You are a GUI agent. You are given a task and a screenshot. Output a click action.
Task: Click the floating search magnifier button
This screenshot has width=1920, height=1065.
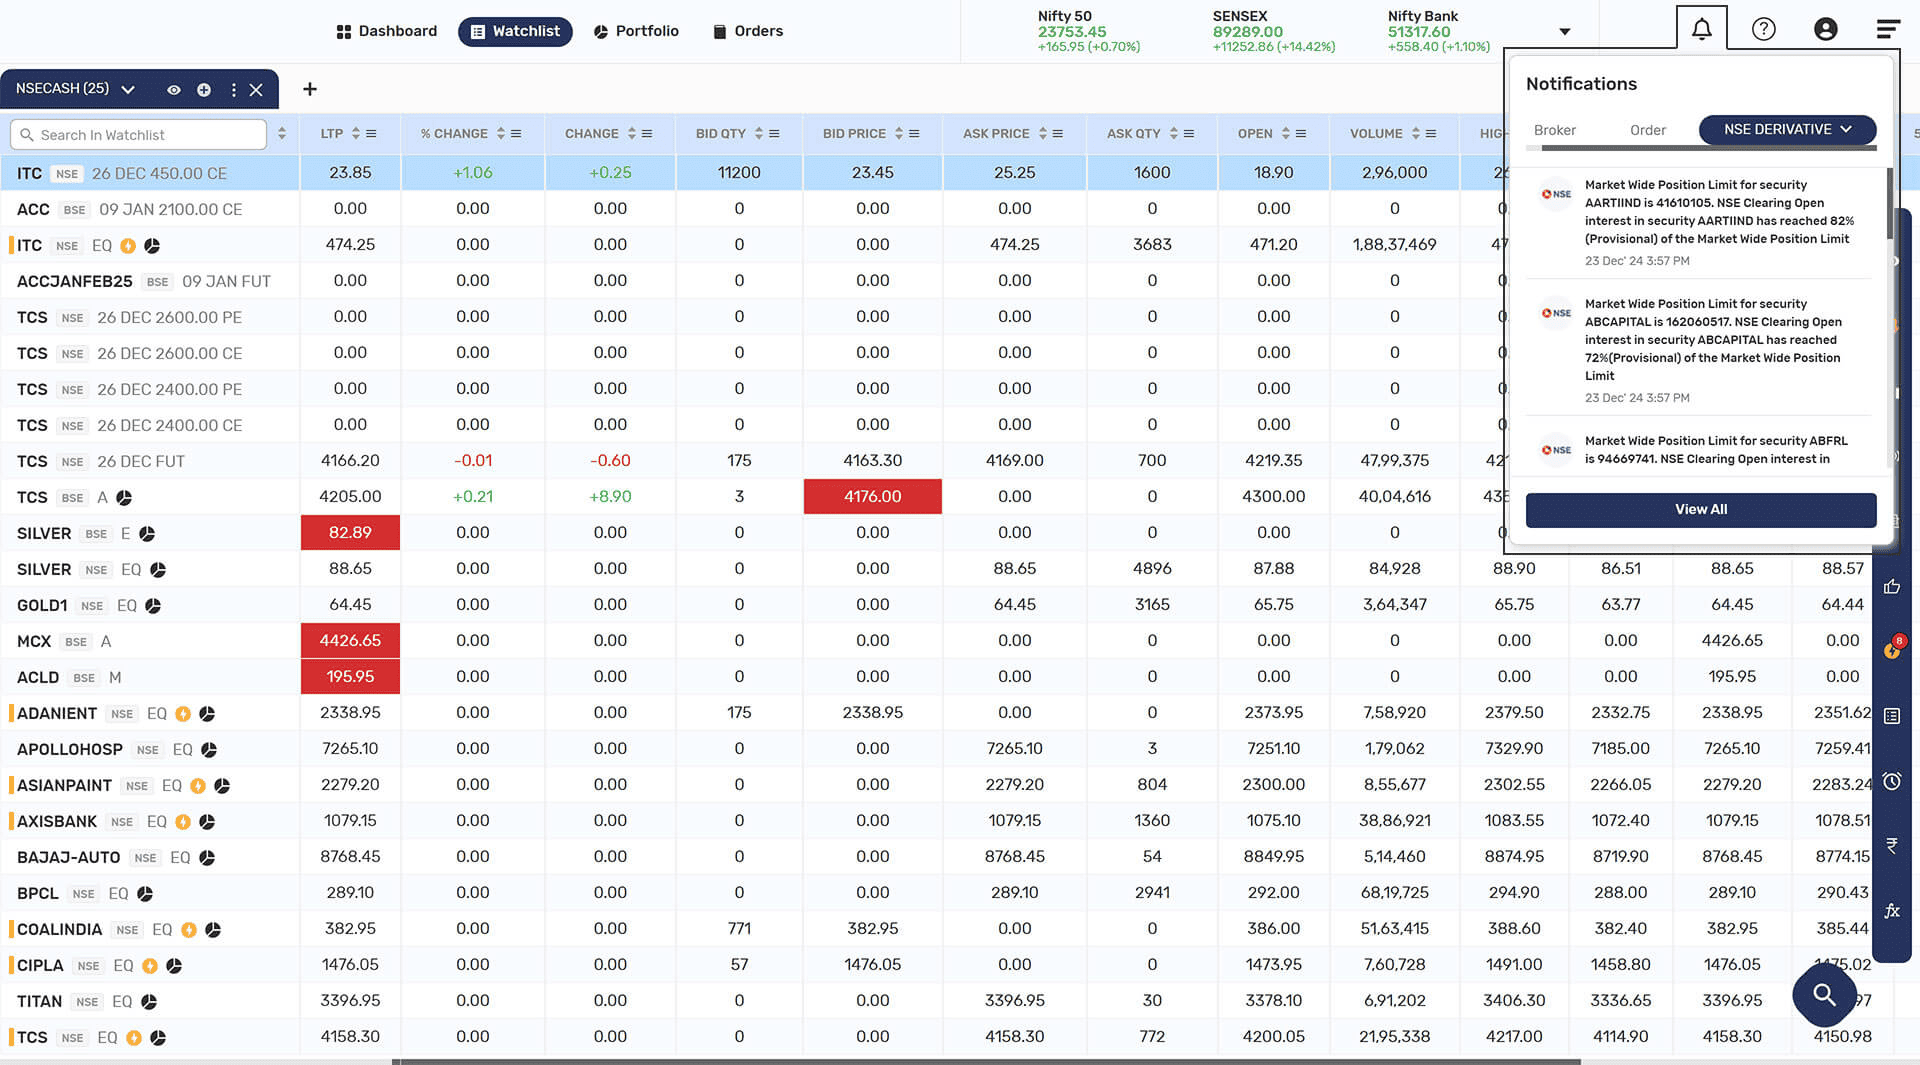click(1825, 995)
